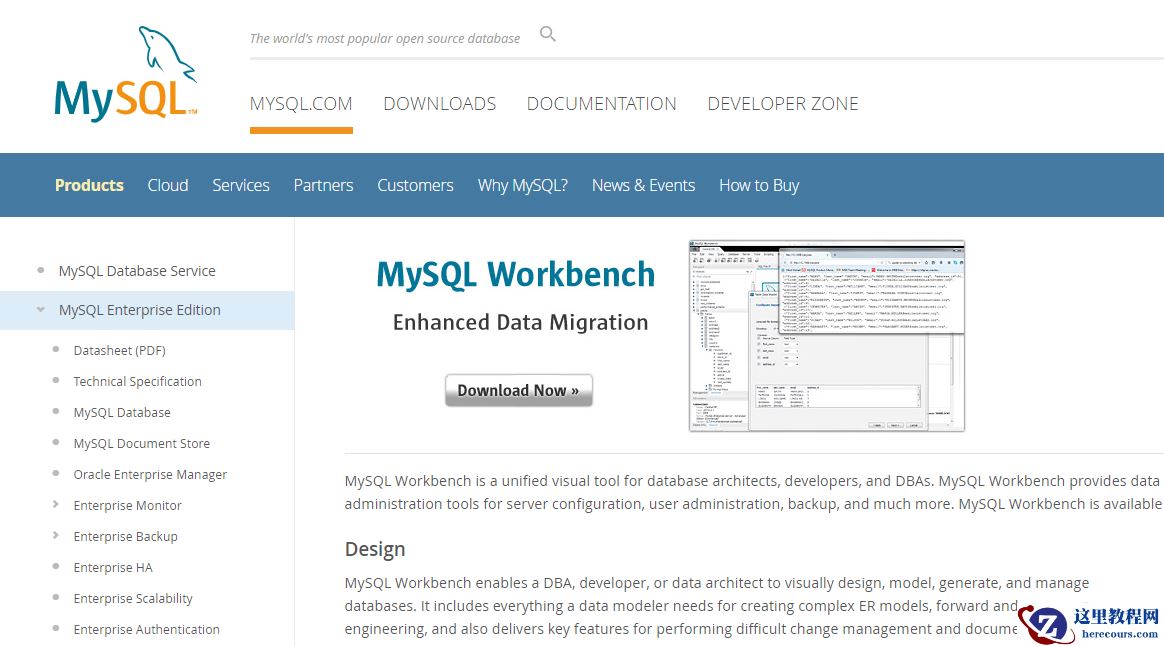
Task: Open the Enterprise HA link
Action: [113, 567]
